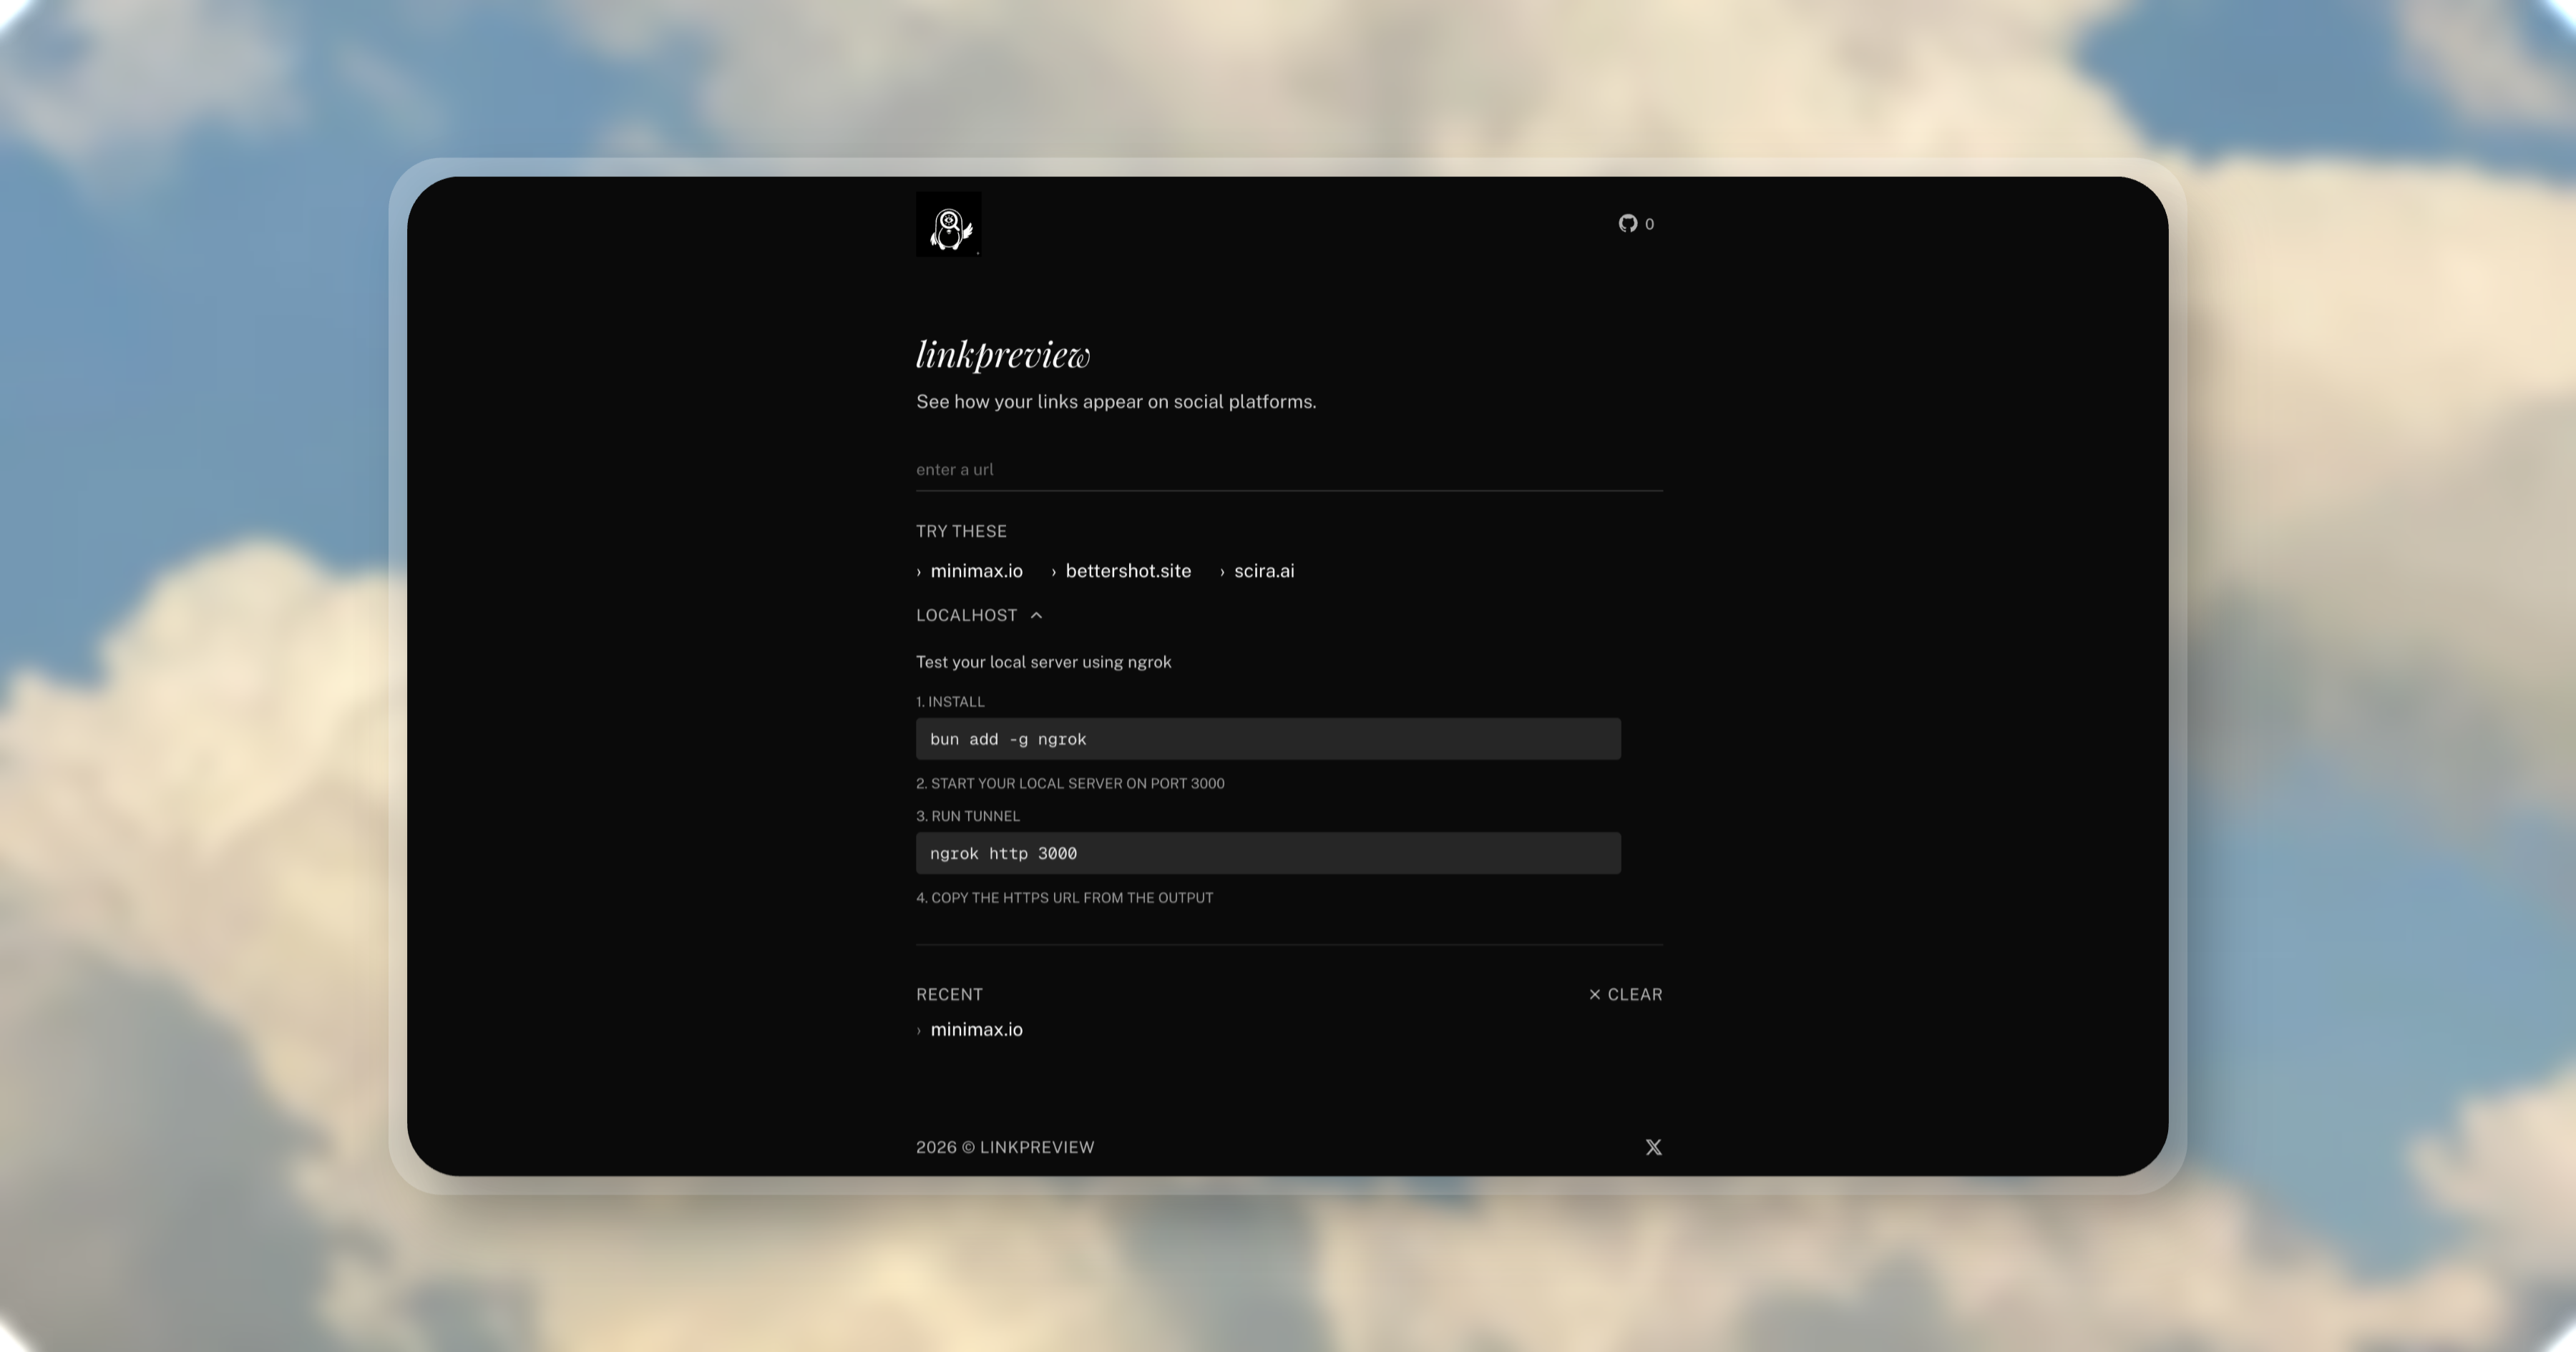Open minimax.io from the Recent list
The height and width of the screenshot is (1352, 2576).
(969, 1030)
